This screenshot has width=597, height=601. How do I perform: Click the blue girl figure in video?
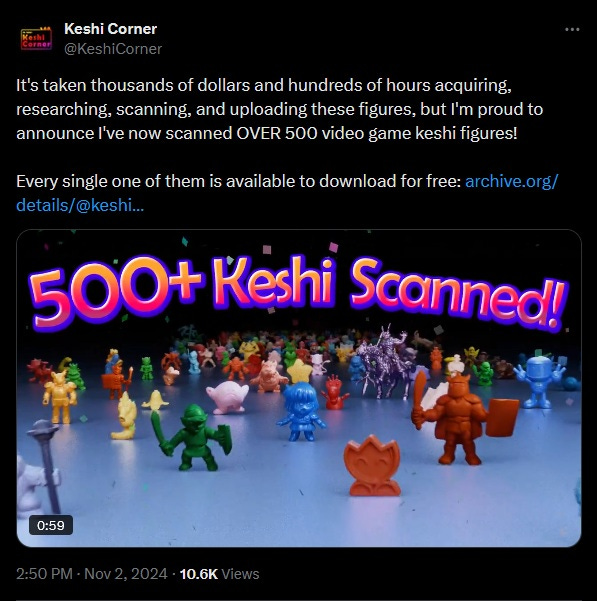point(301,411)
